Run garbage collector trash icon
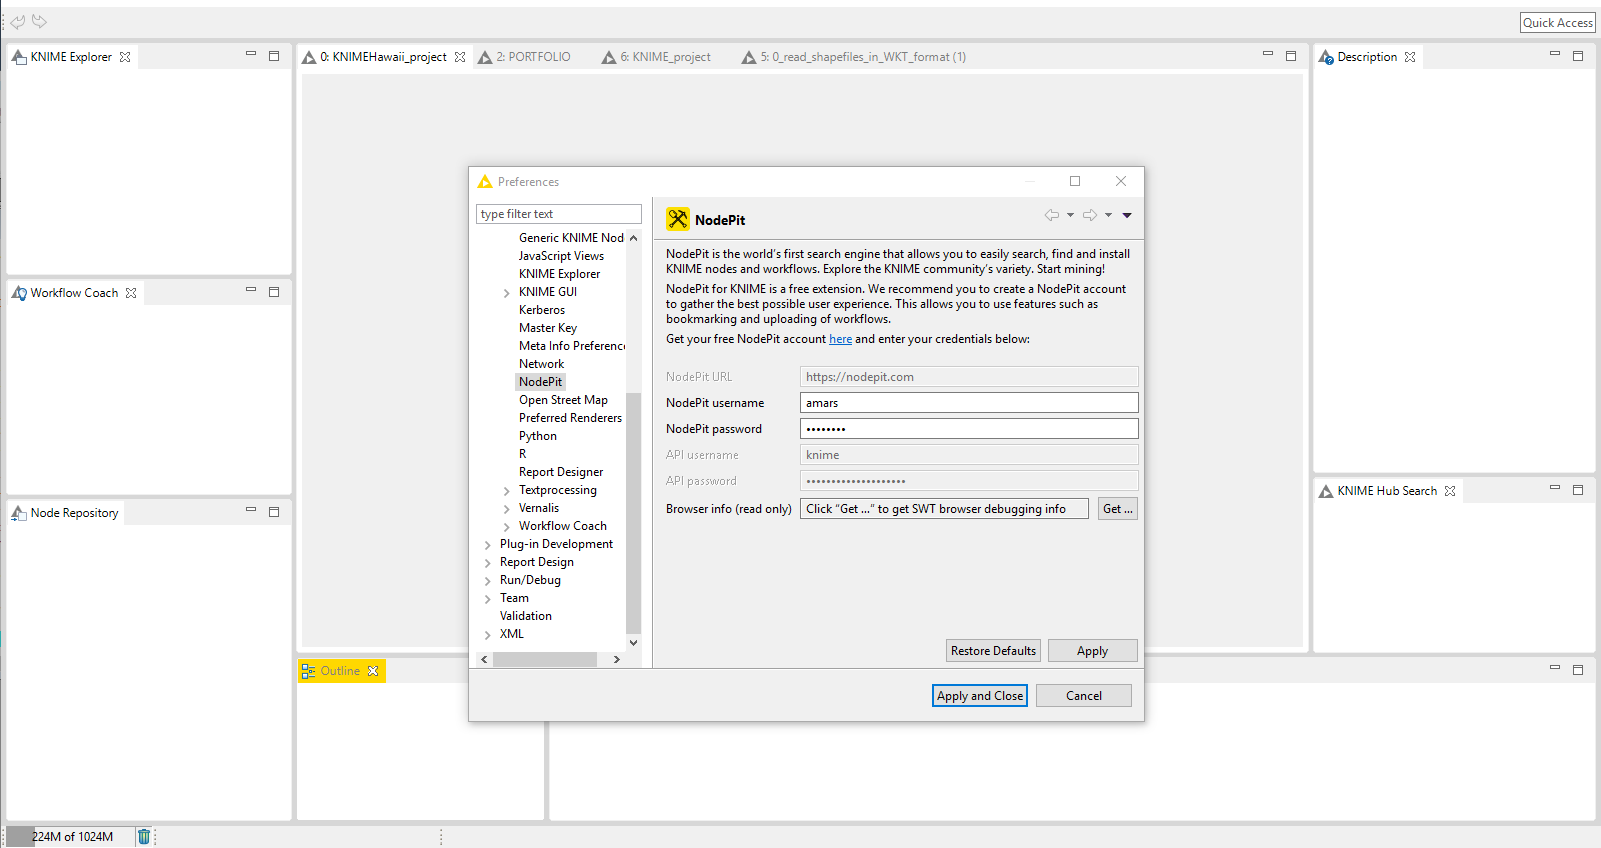 [144, 837]
